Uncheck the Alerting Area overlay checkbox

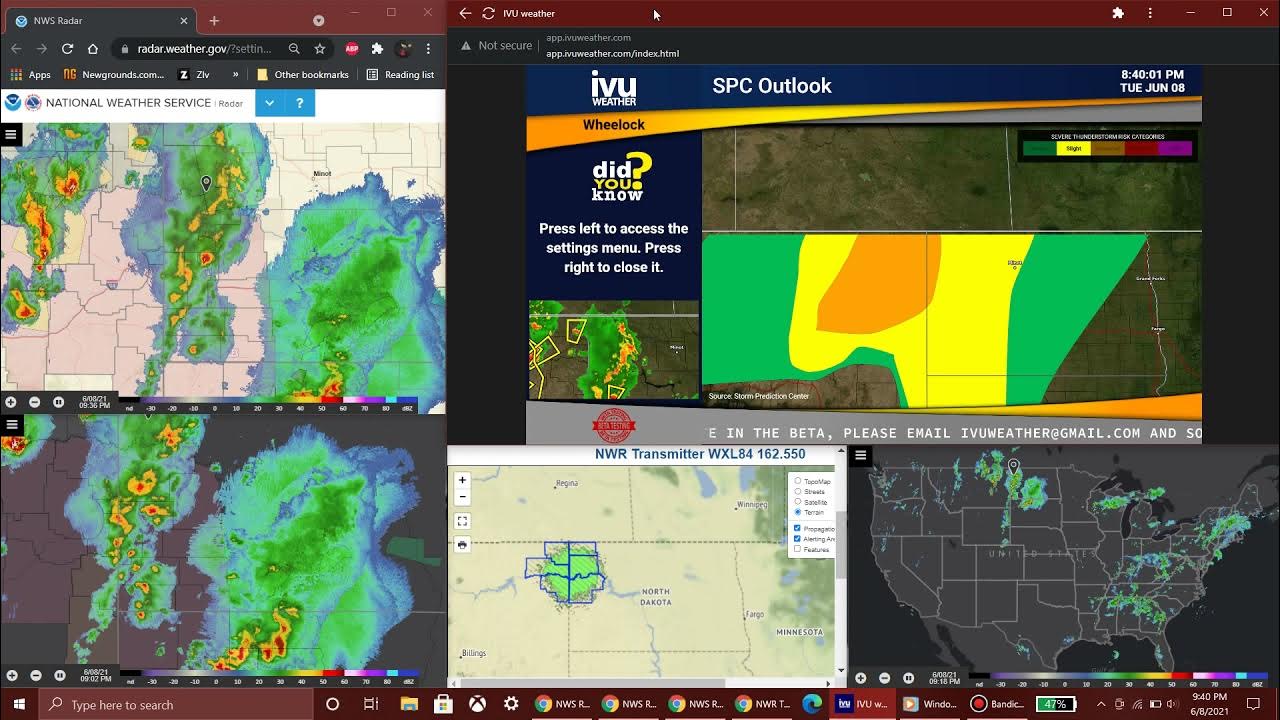coord(797,539)
